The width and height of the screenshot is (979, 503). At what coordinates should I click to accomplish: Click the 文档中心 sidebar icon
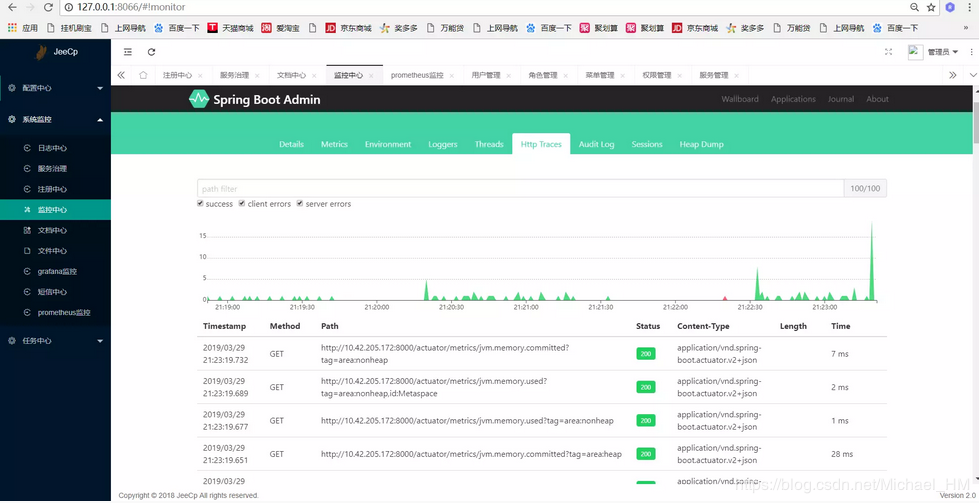(x=28, y=230)
